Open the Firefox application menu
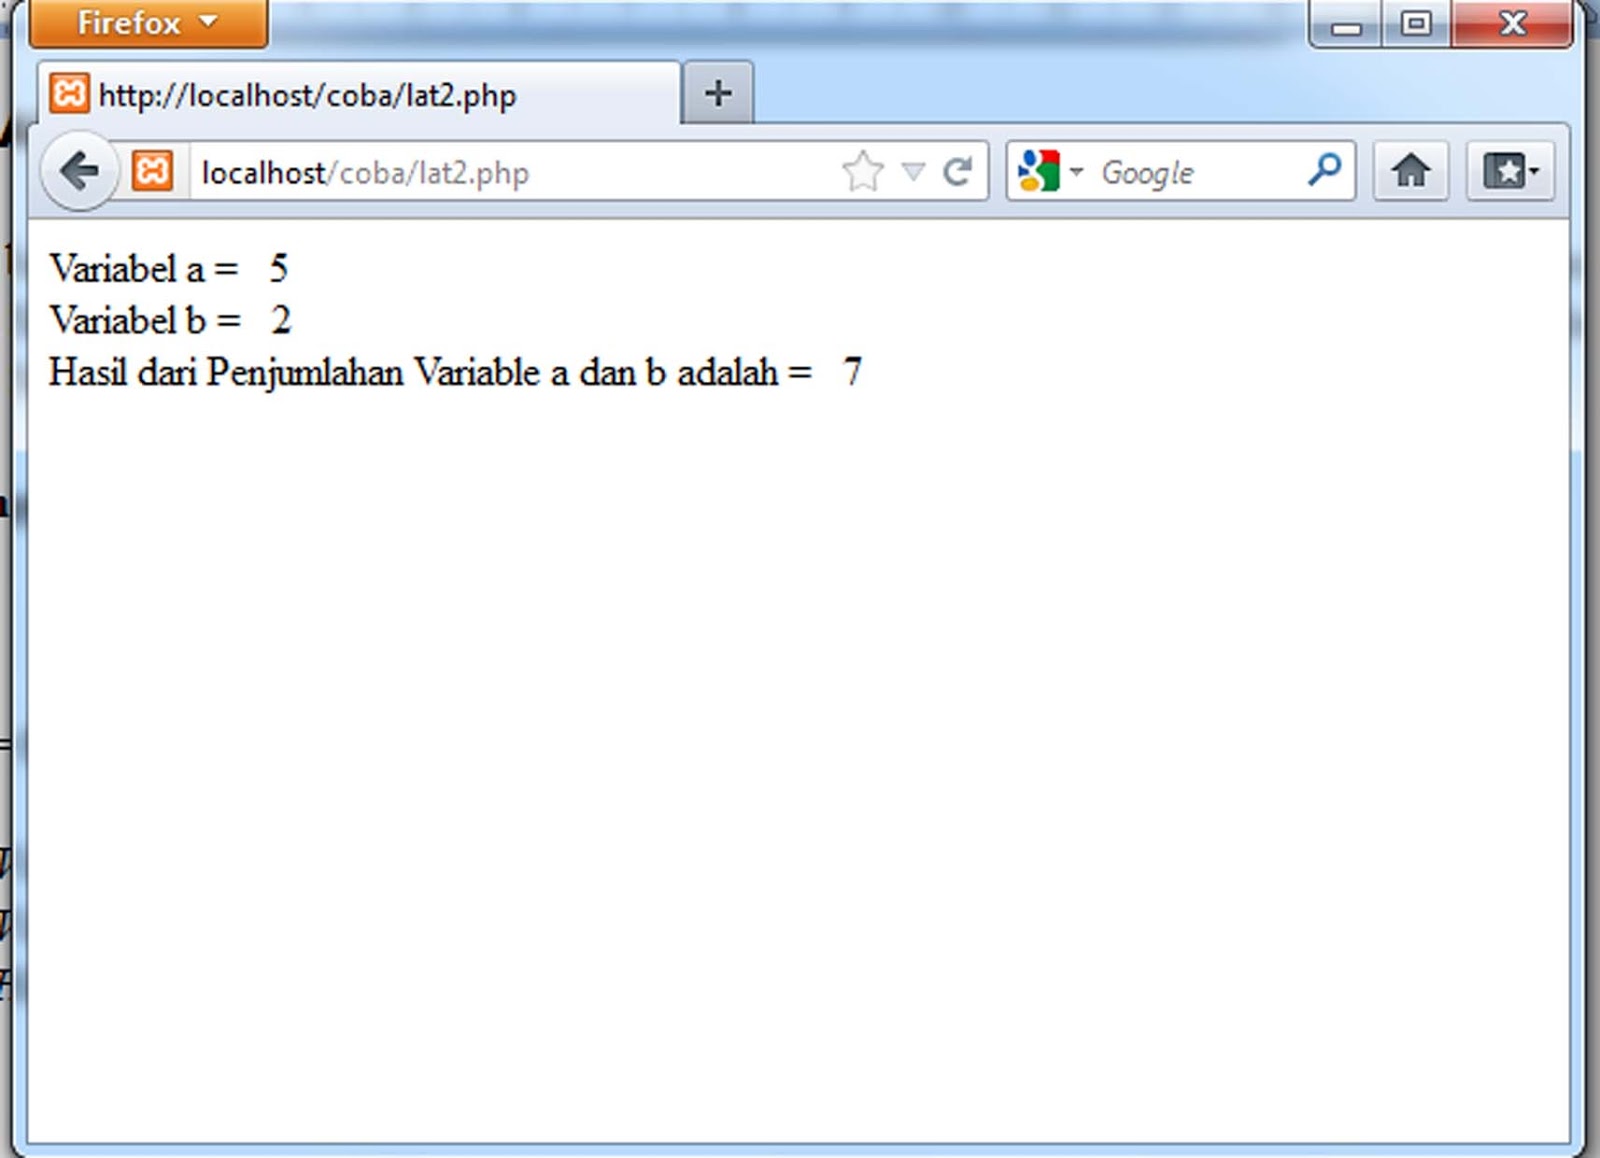1600x1158 pixels. 146,22
